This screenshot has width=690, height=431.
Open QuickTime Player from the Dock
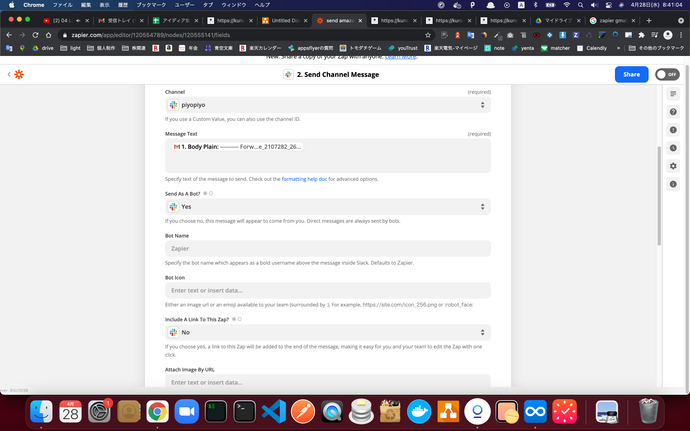coord(332,412)
